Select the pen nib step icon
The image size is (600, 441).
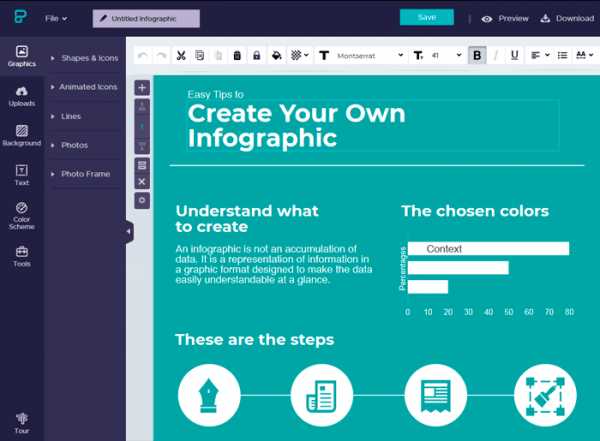pyautogui.click(x=209, y=395)
